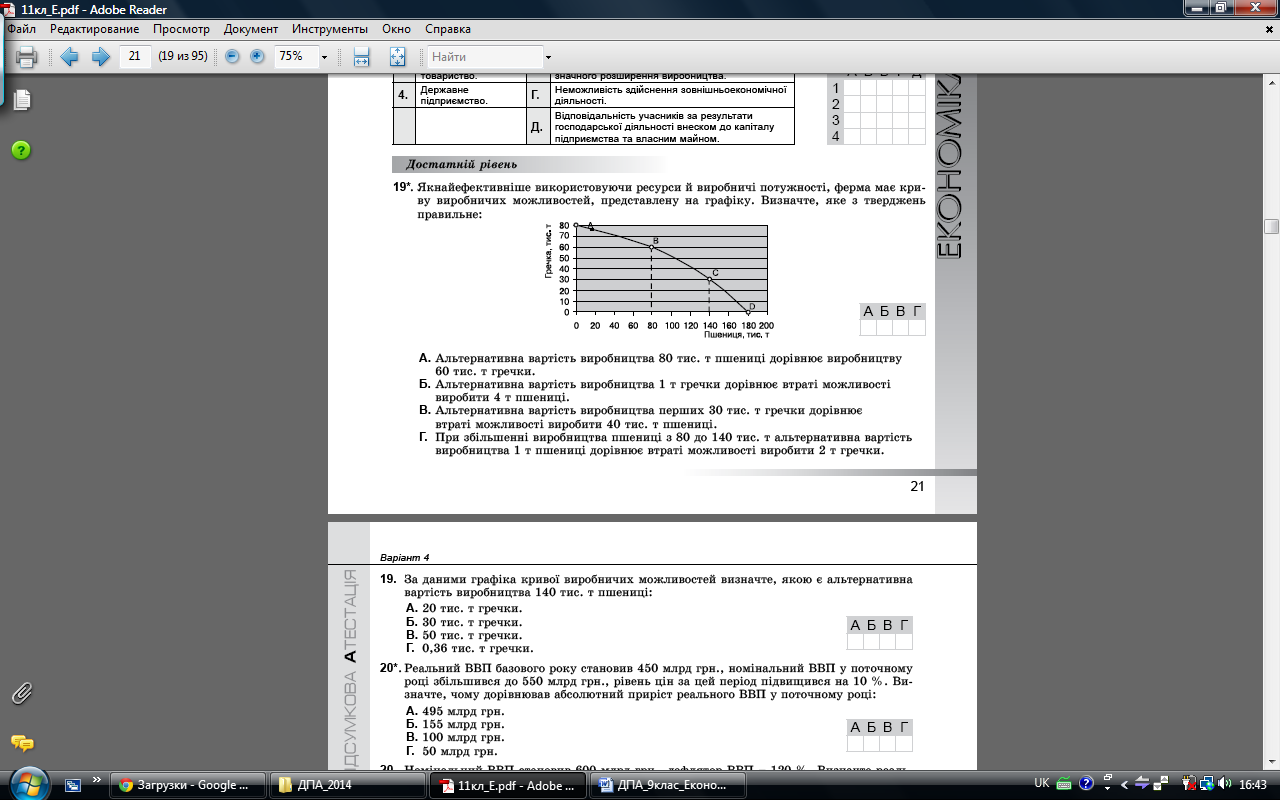This screenshot has height=800, width=1280.
Task: Open the Найти search options dropdown
Action: click(x=548, y=57)
